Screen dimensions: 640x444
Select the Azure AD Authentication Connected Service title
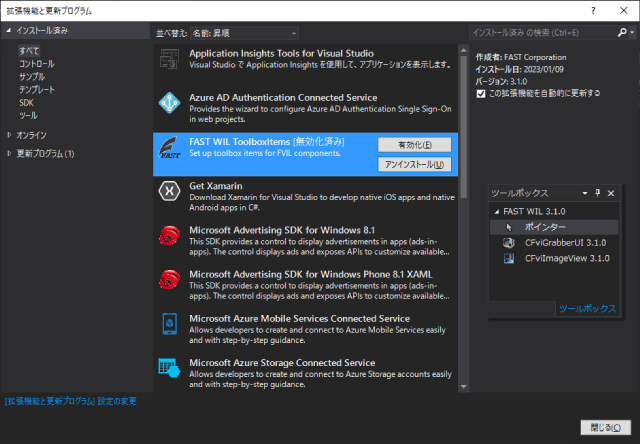coord(283,98)
